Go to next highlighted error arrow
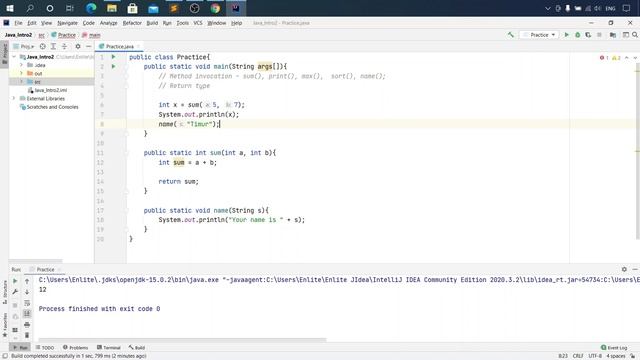Screen dimensions: 640x360 635,58
